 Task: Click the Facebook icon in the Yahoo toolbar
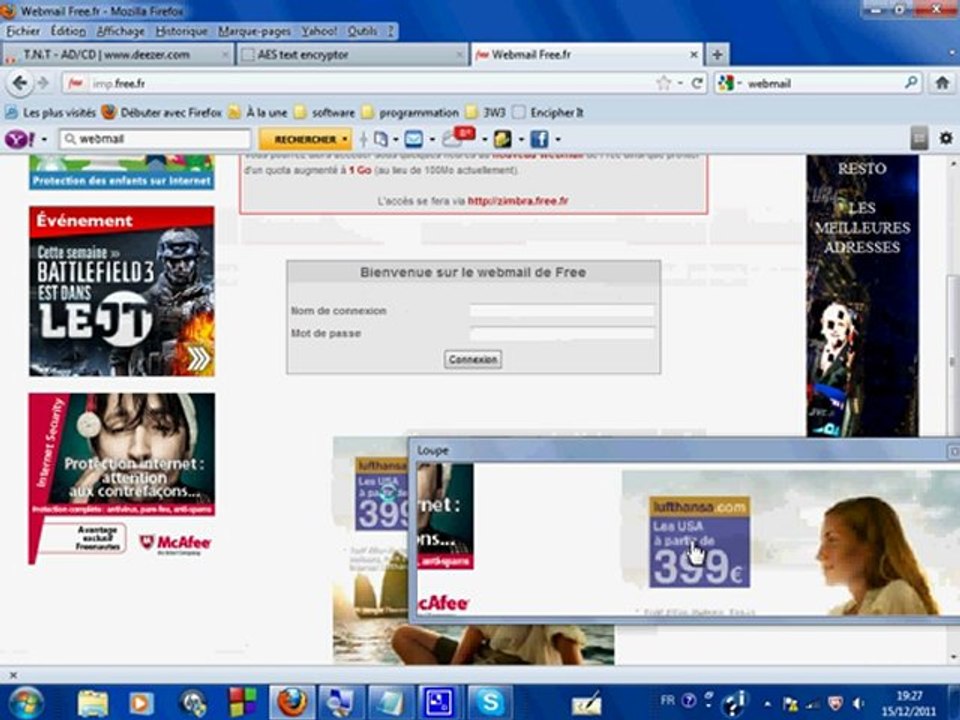pos(539,139)
